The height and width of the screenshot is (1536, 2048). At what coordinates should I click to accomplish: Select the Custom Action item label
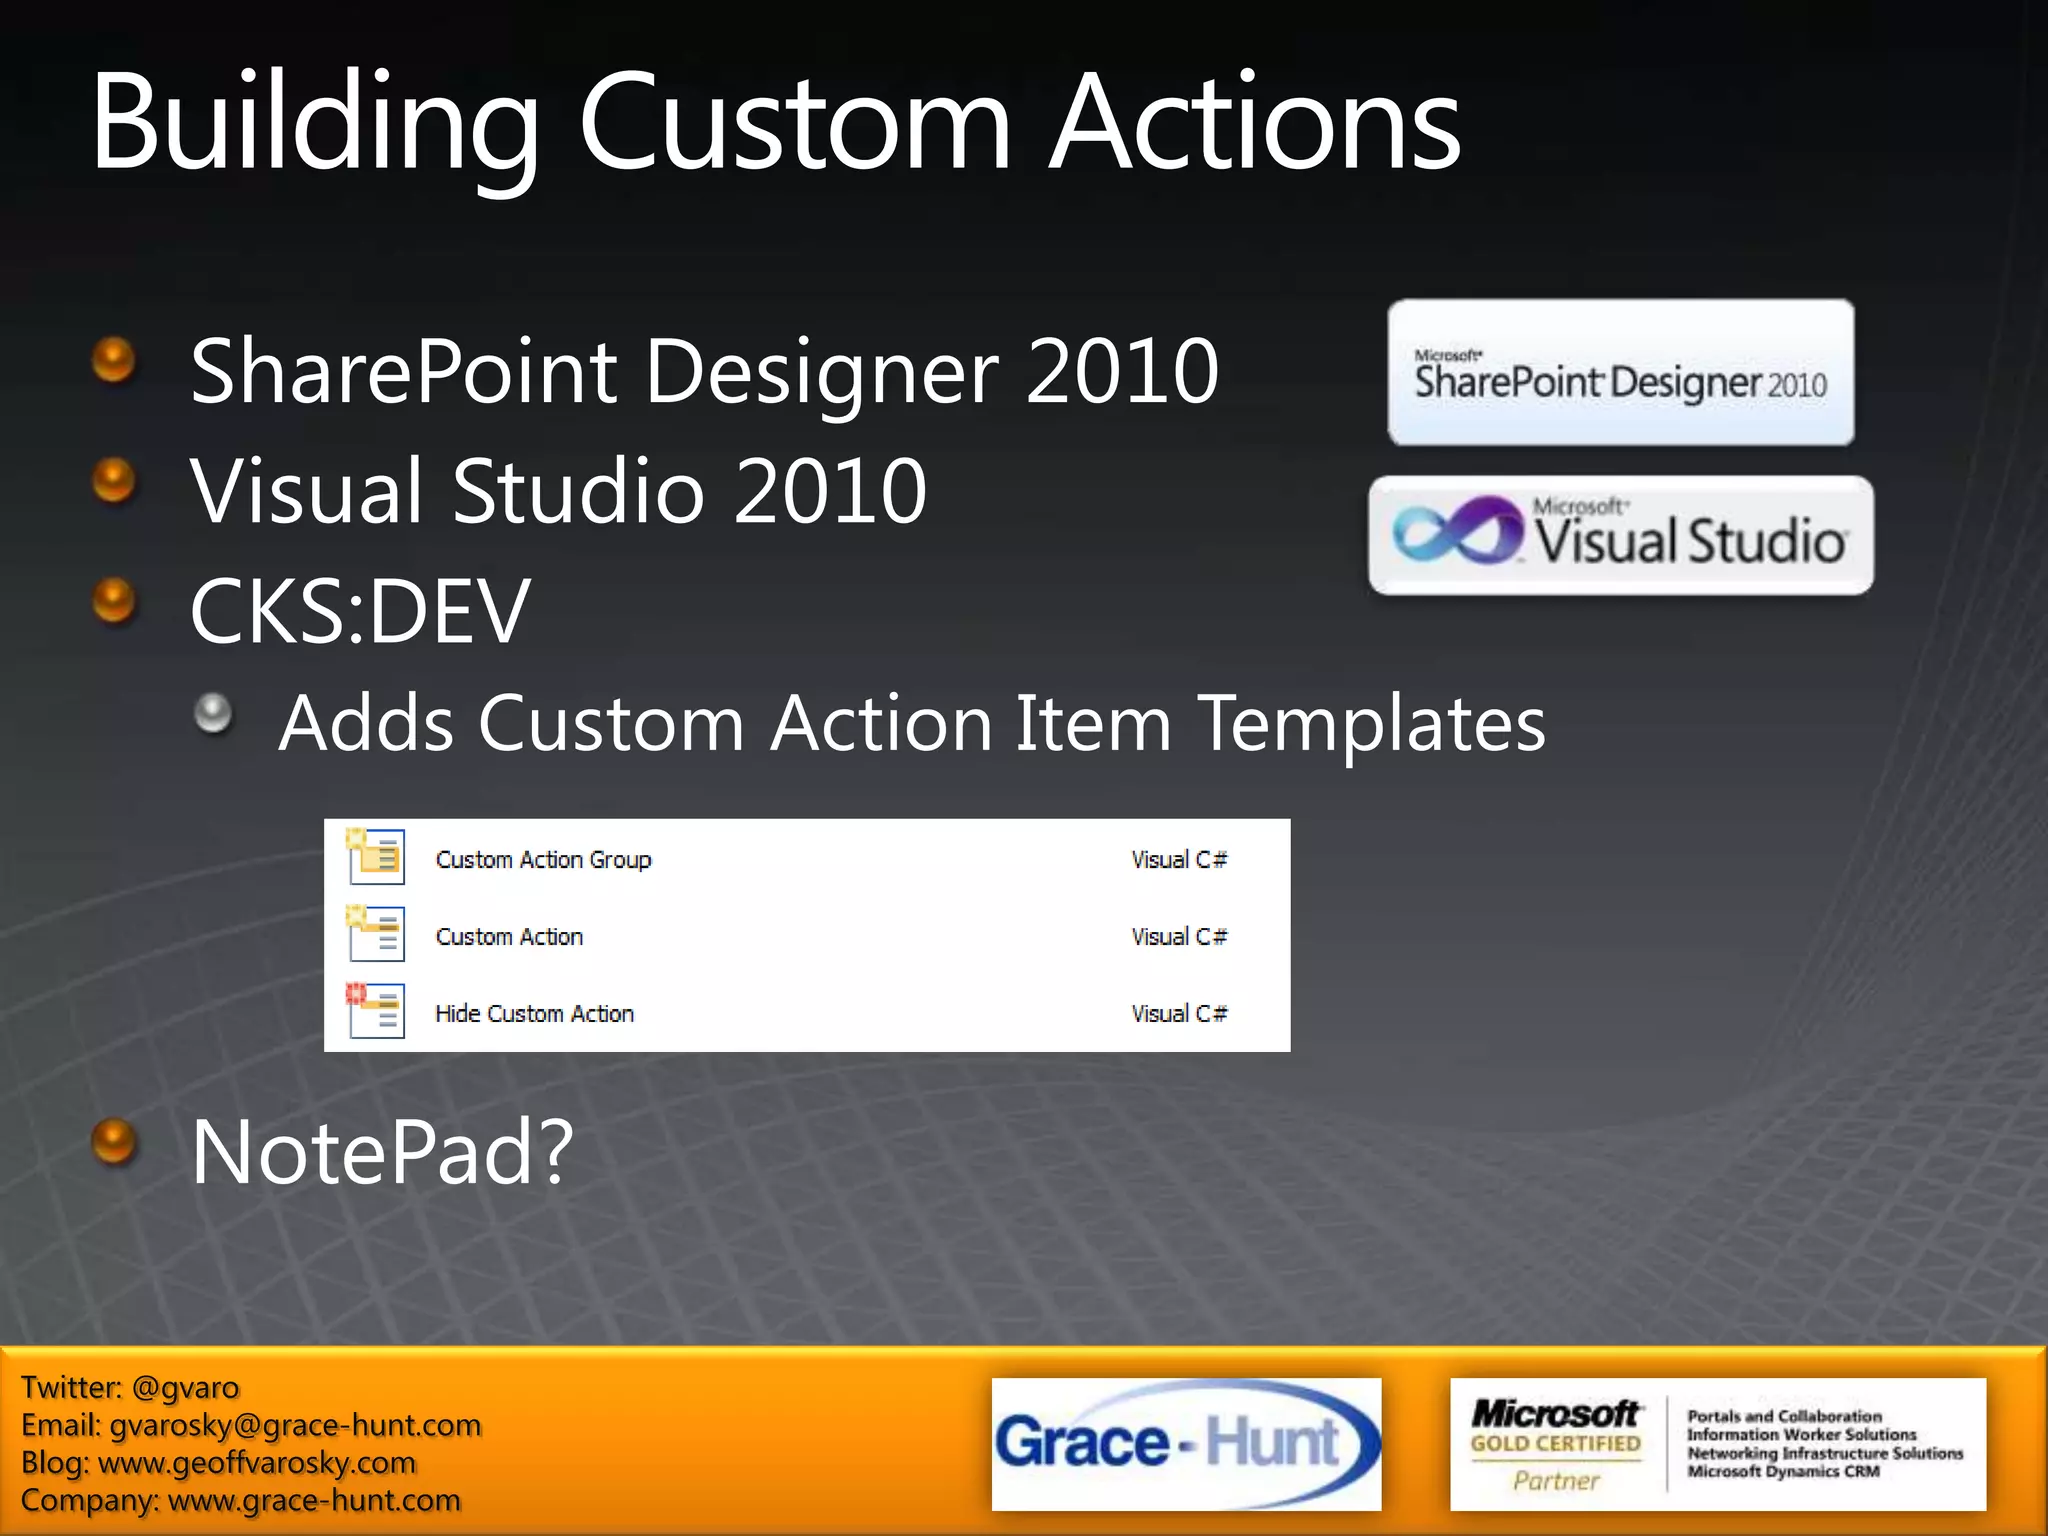pos(509,937)
